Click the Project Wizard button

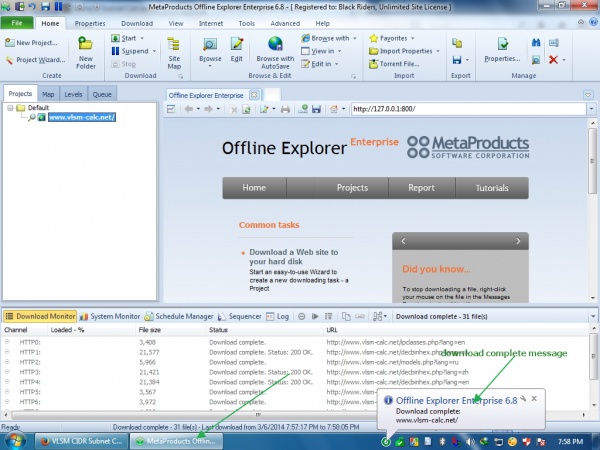pos(35,60)
